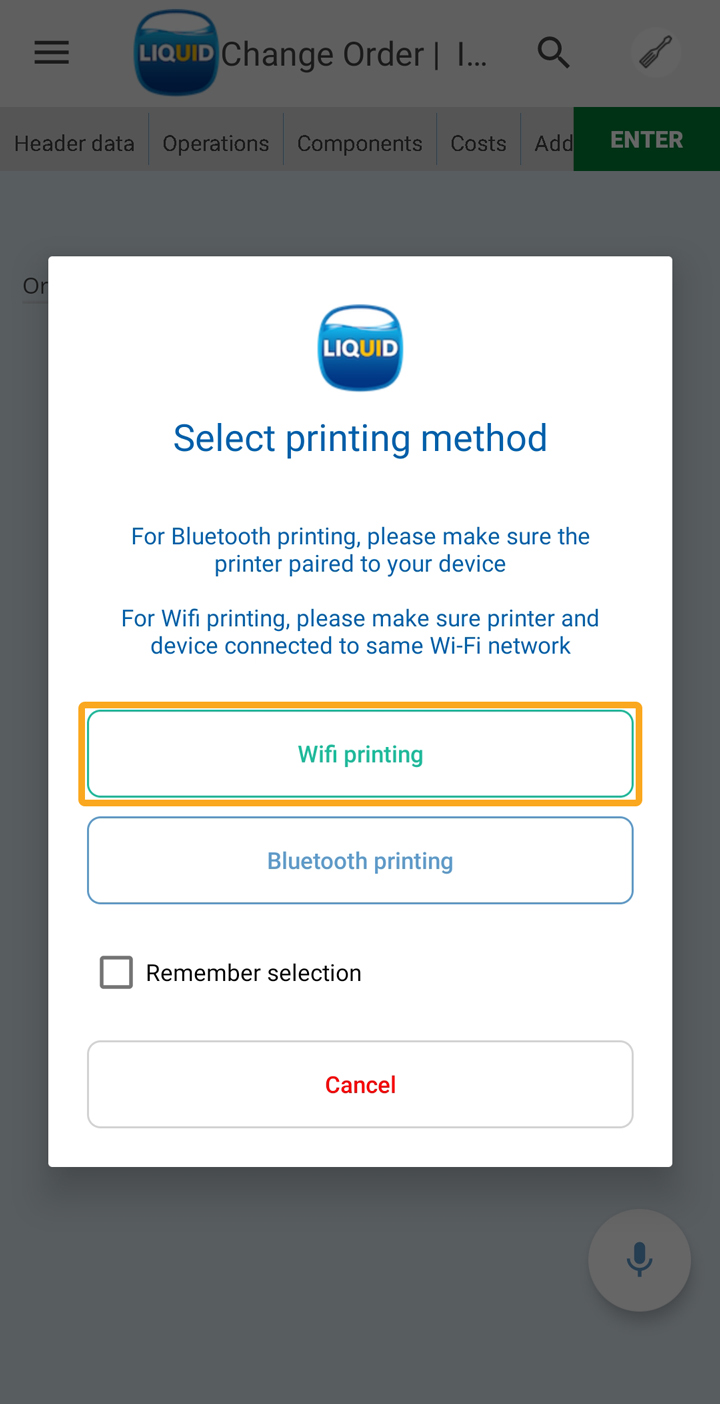
Task: Open search with the magnifier icon
Action: tap(554, 53)
